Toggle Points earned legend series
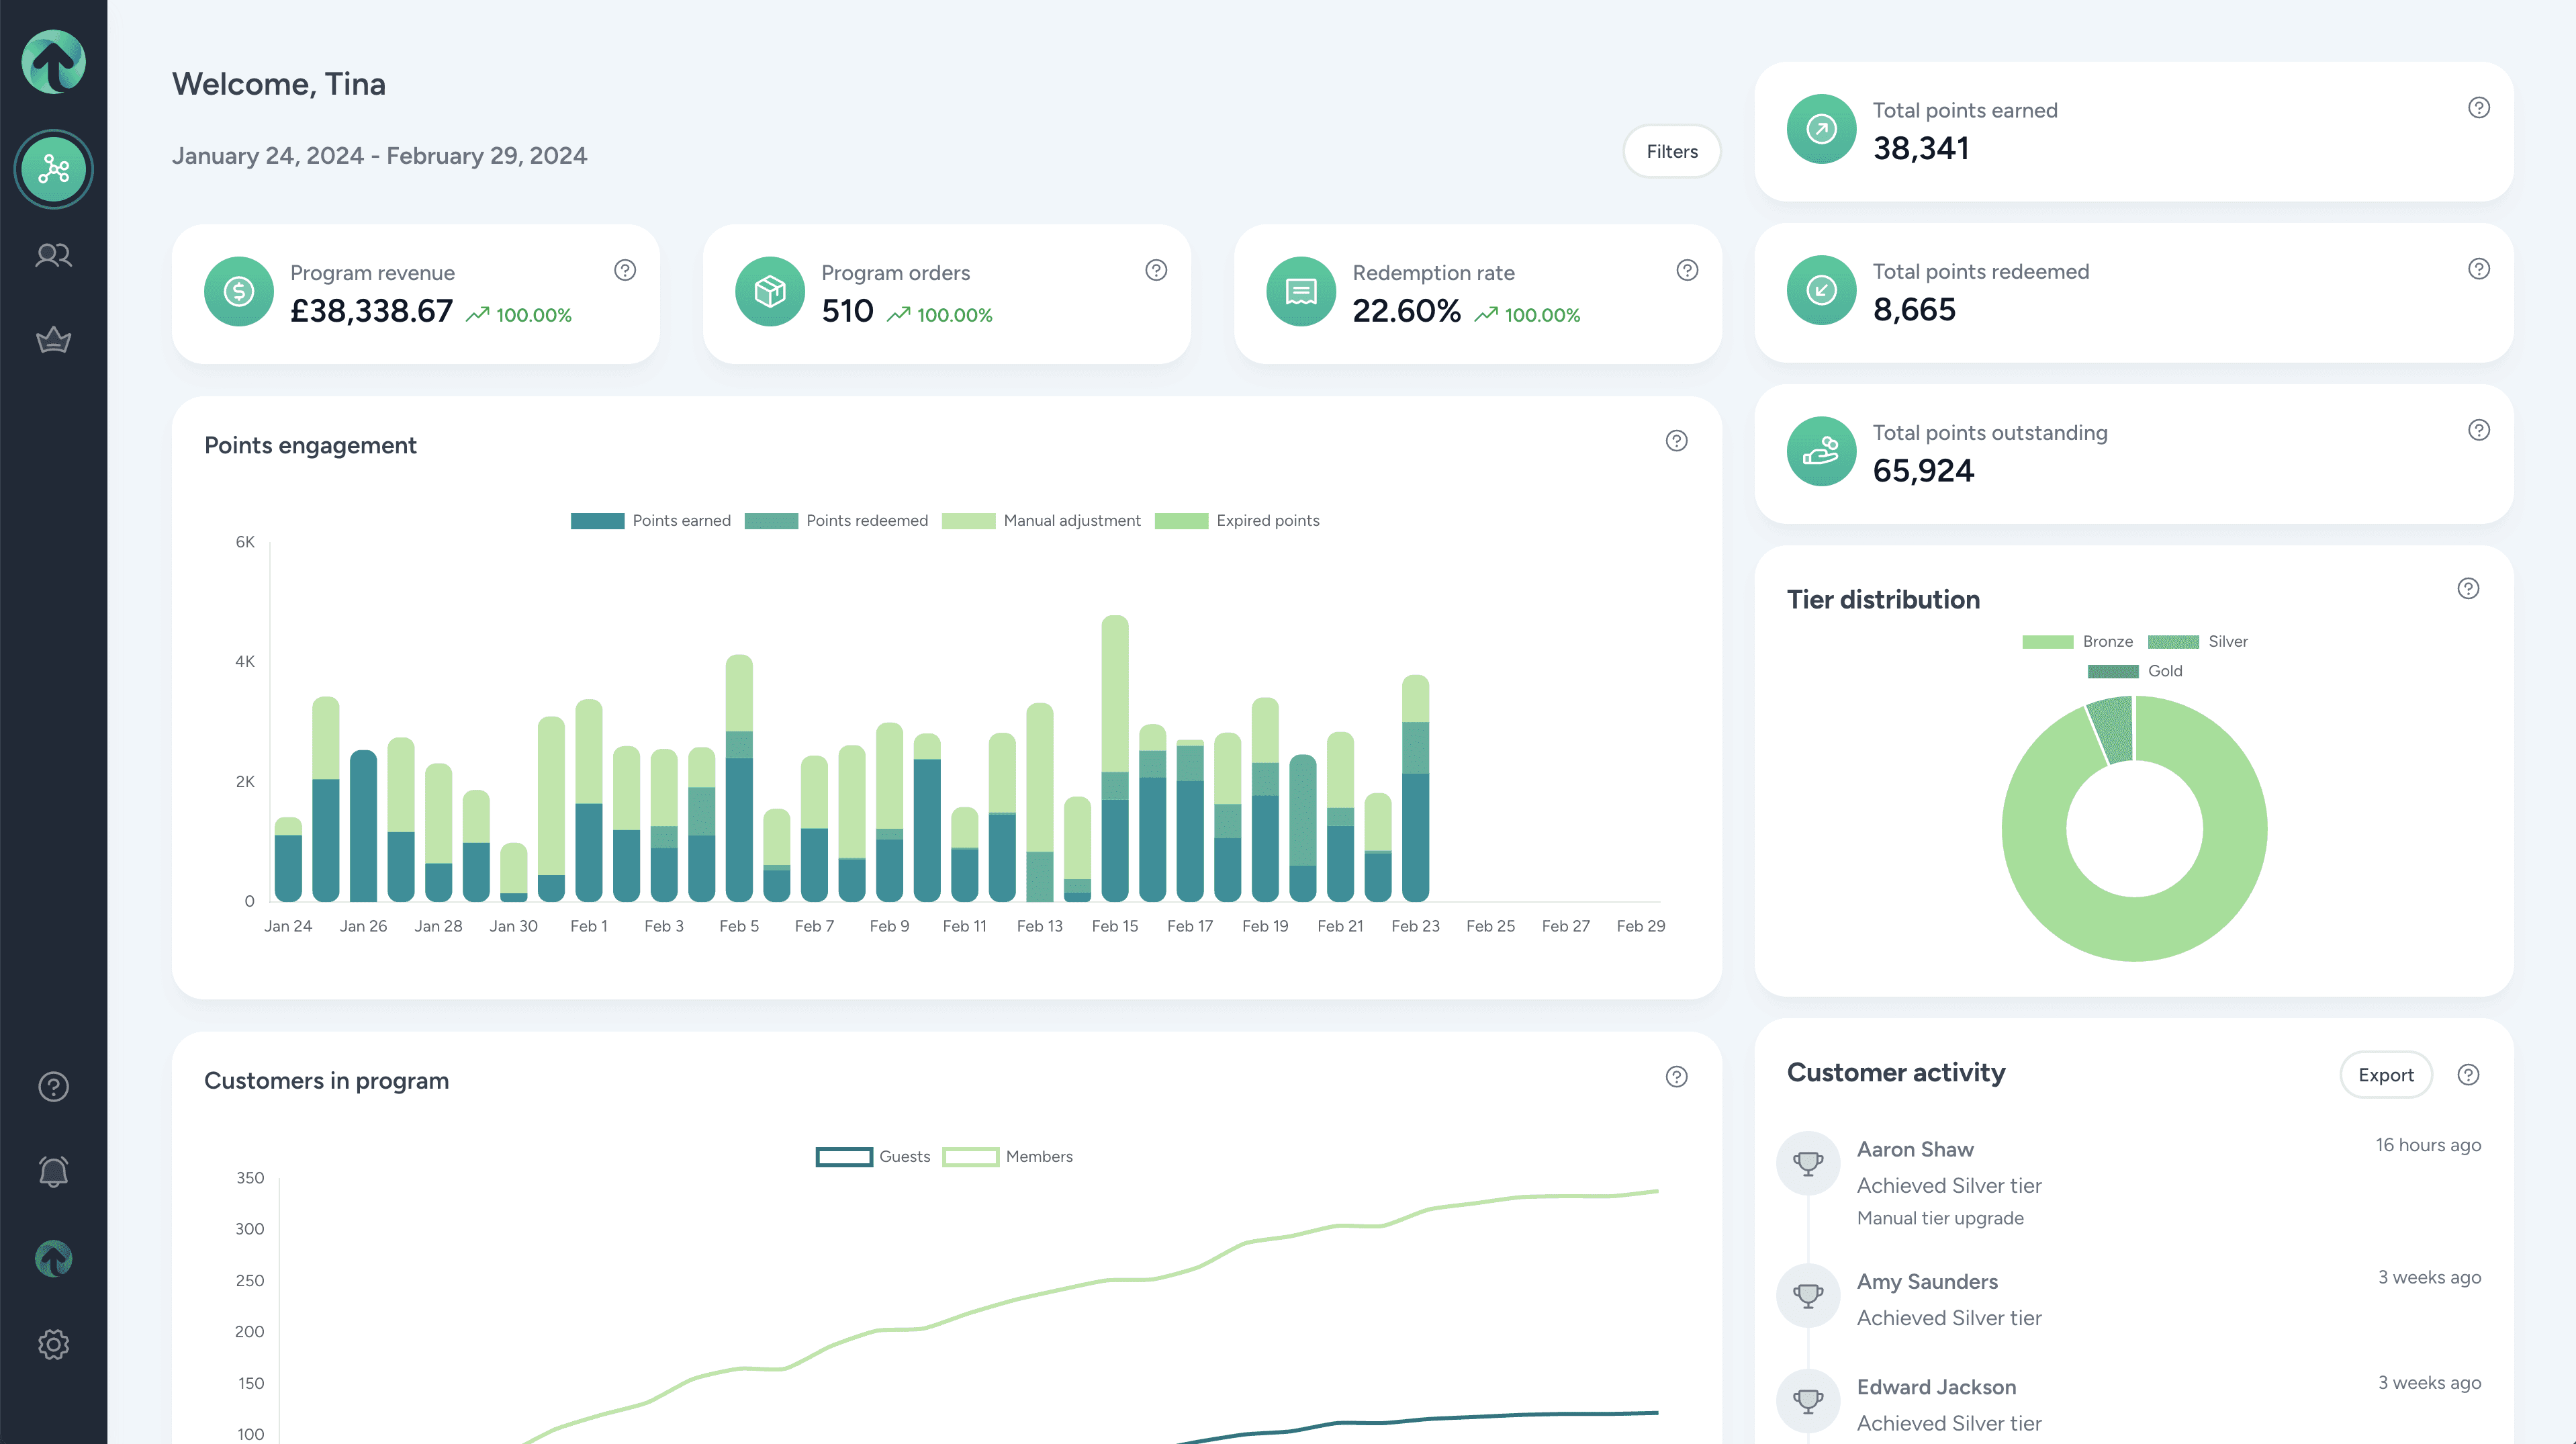 click(x=651, y=521)
